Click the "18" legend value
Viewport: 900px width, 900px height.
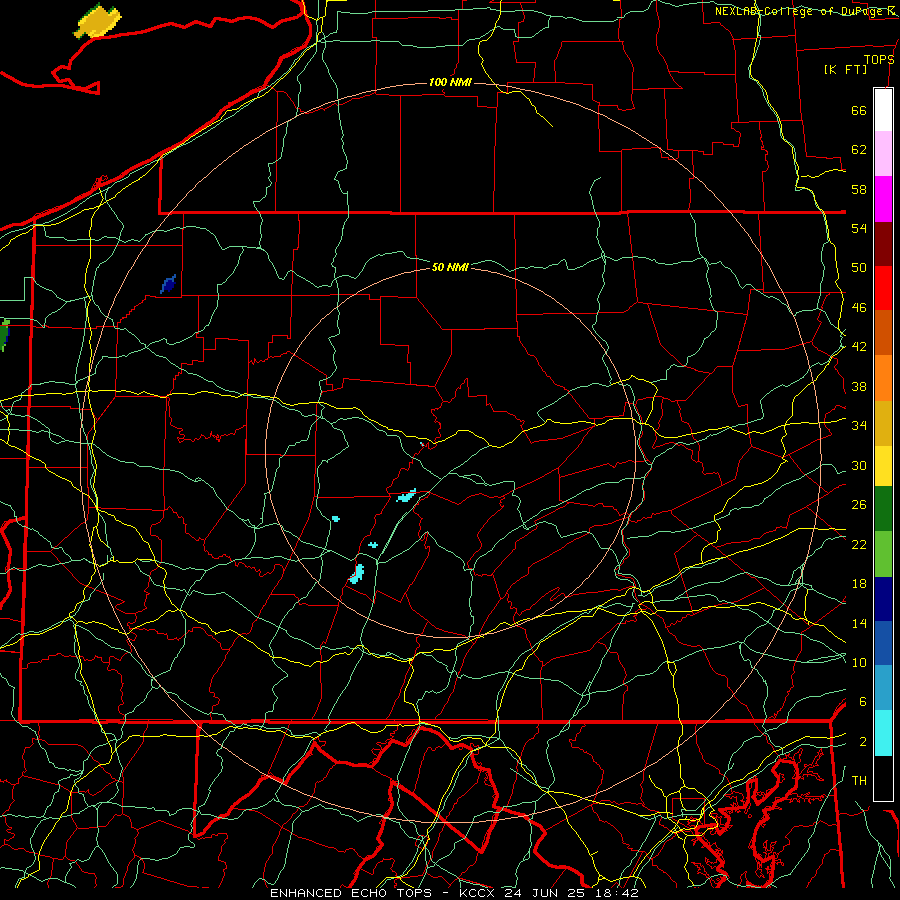pos(859,584)
